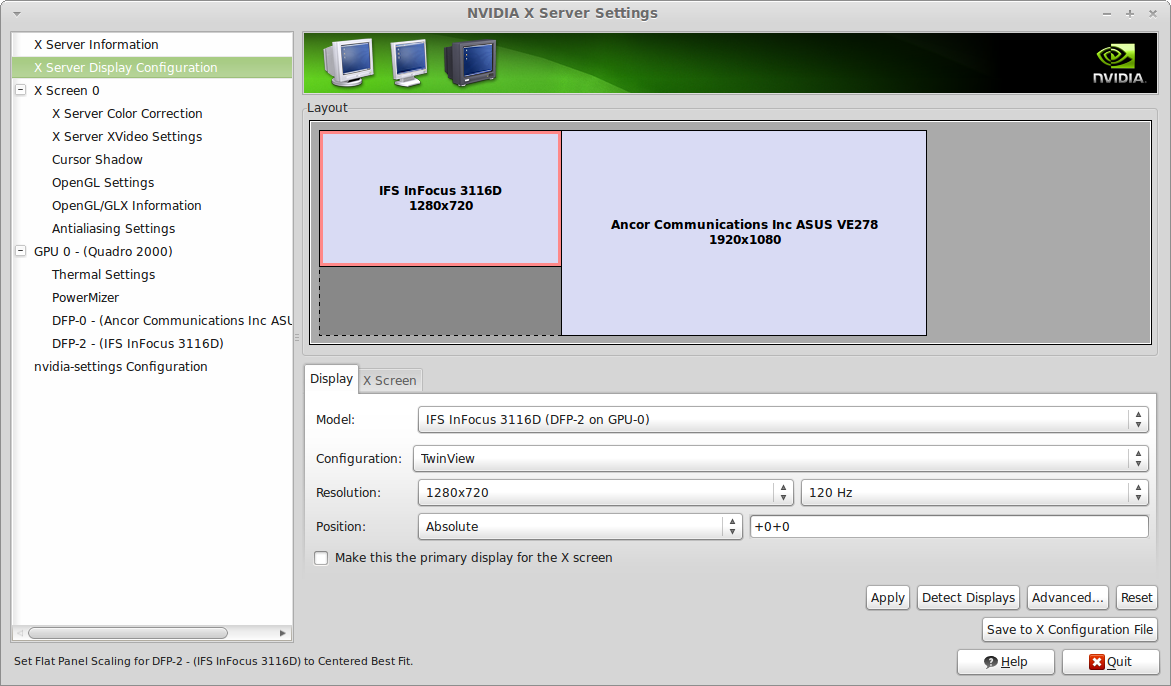Switch to the X Screen tab
1171x686 pixels.
pos(390,381)
